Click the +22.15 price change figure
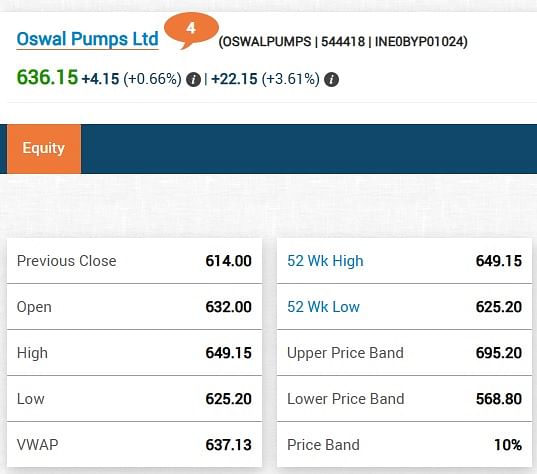537x474 pixels. (234, 79)
